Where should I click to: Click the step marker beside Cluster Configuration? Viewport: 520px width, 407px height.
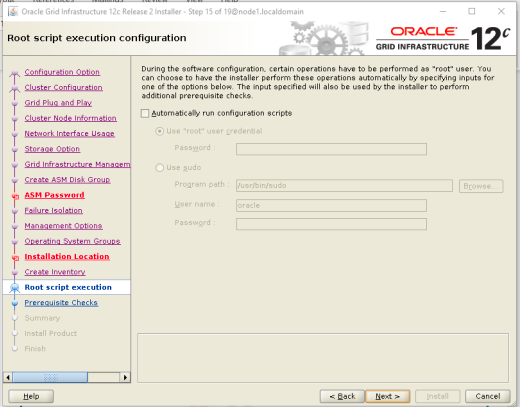pos(14,88)
